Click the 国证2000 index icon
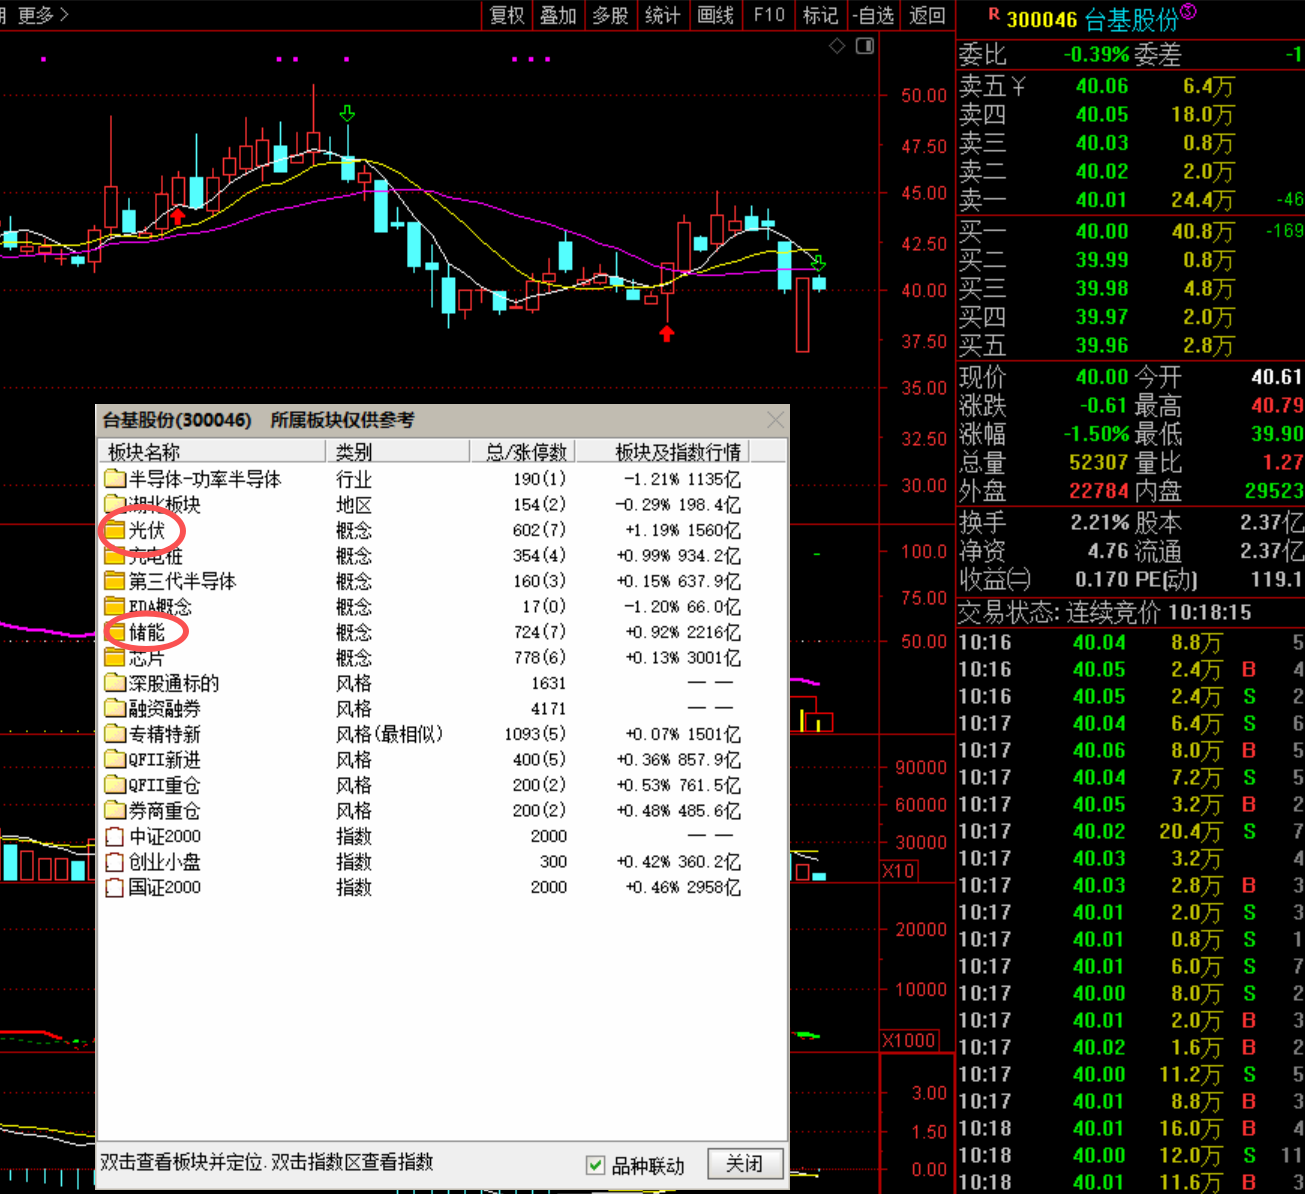This screenshot has width=1305, height=1194. point(115,887)
